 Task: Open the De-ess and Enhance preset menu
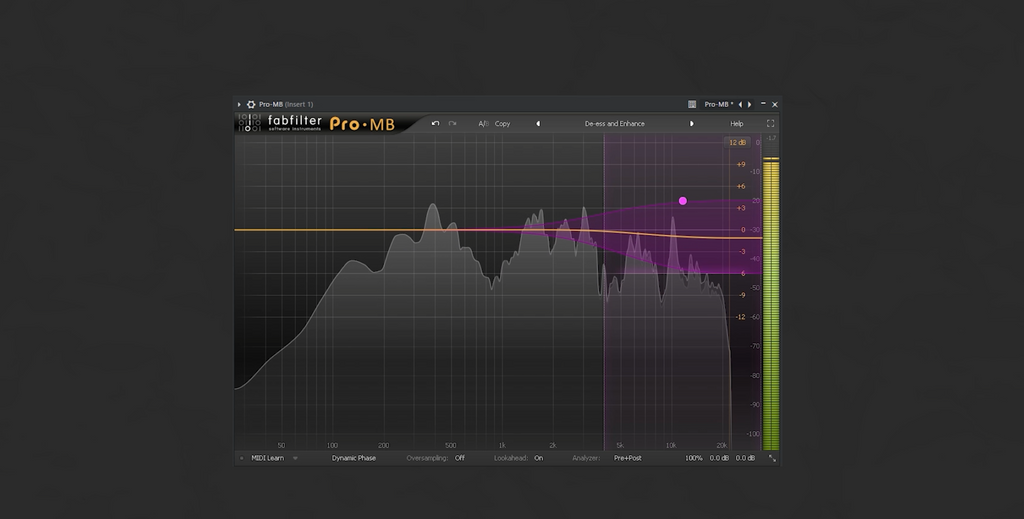[x=615, y=123]
